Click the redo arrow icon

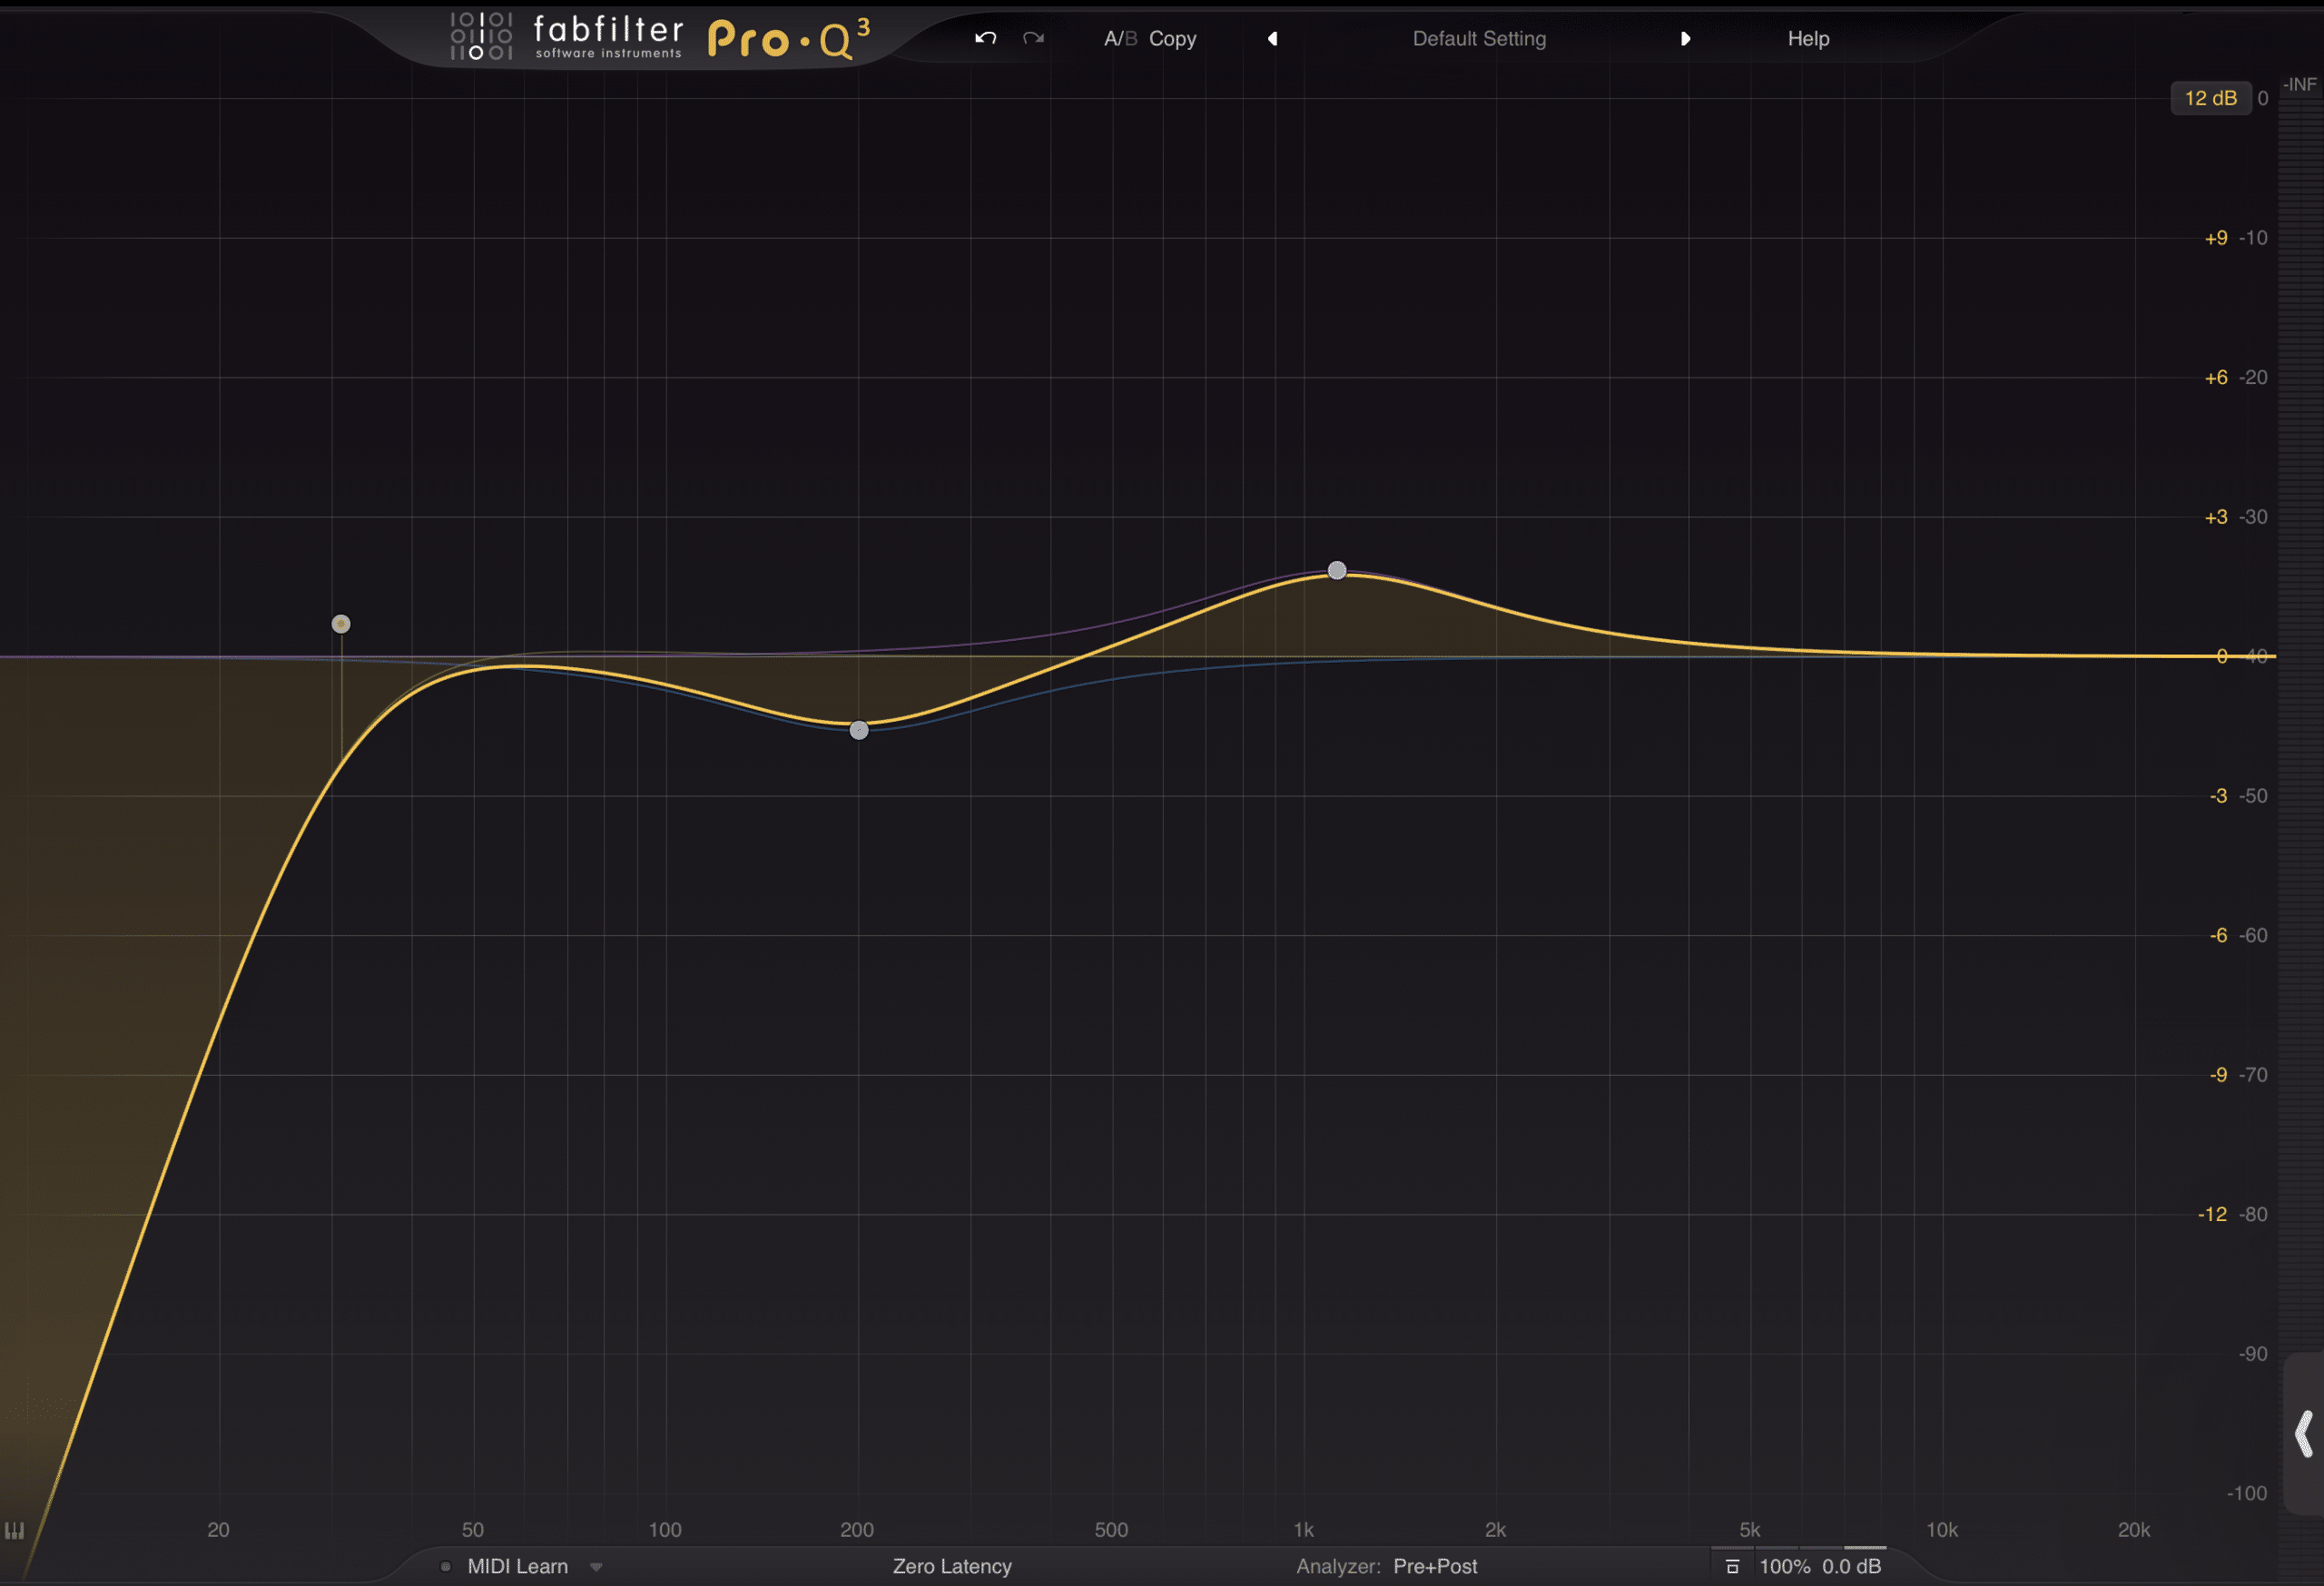point(1033,38)
